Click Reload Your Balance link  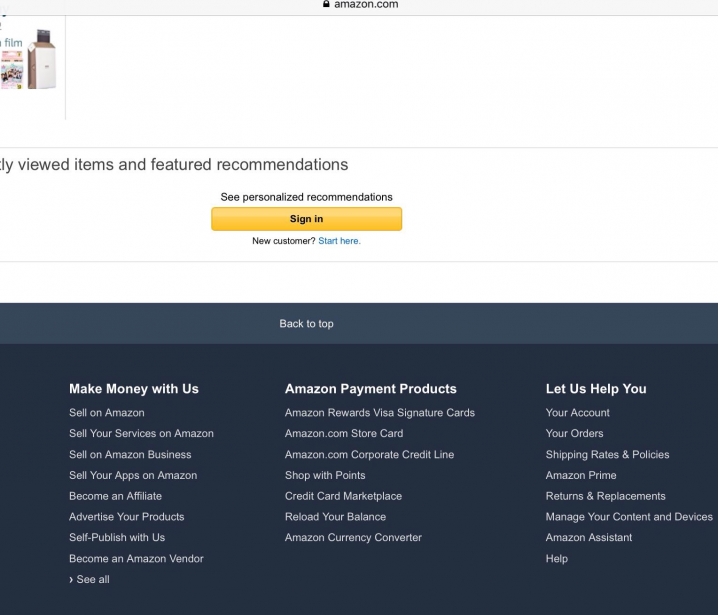pos(335,517)
